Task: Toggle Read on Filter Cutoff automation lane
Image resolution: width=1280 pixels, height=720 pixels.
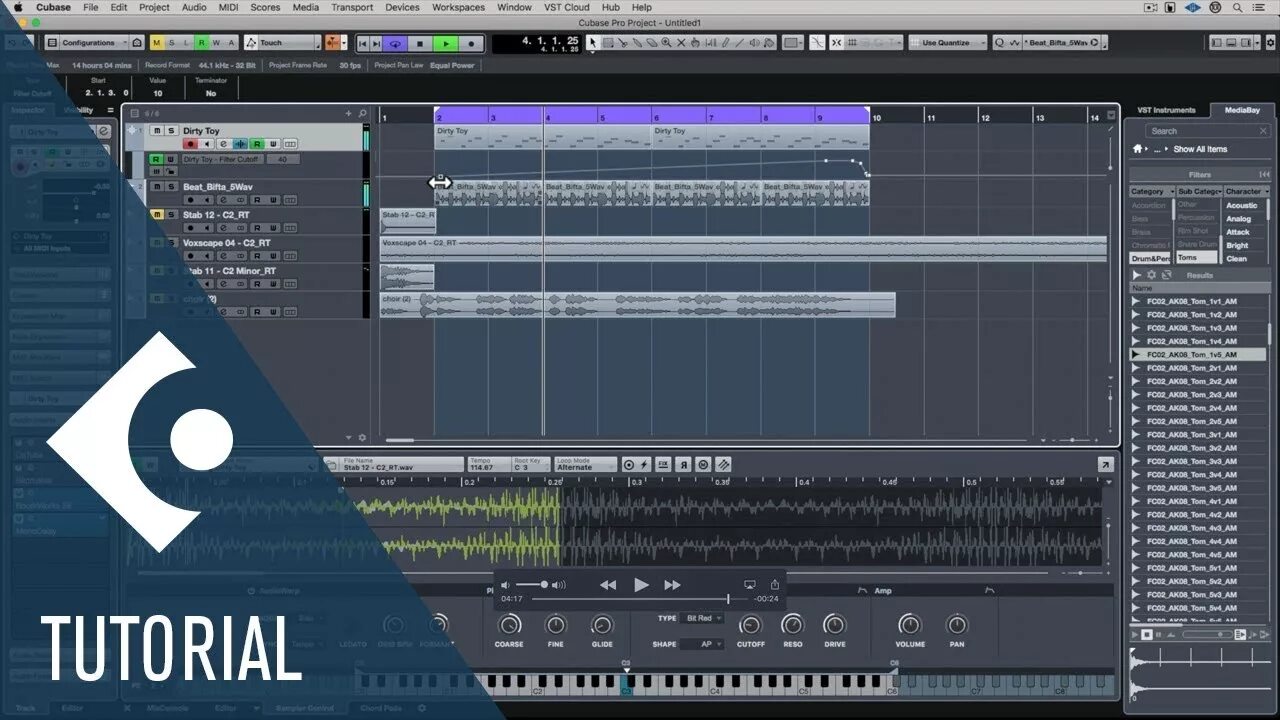Action: coord(156,159)
